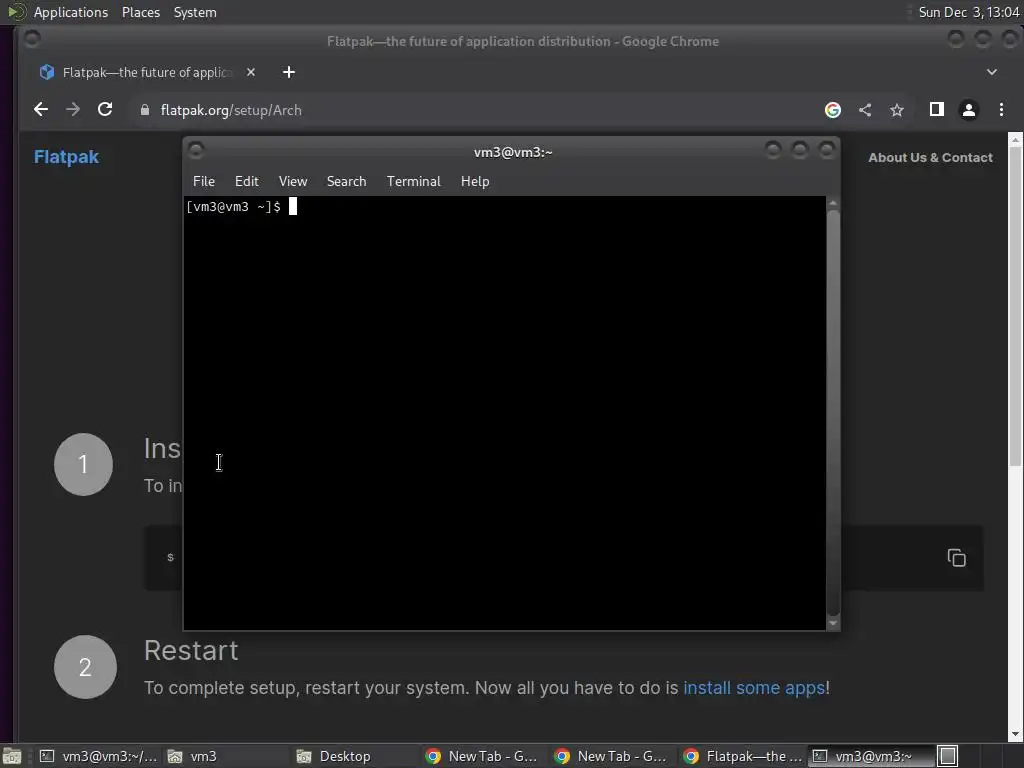This screenshot has height=768, width=1024.
Task: Go forward in Chrome history
Action: click(72, 110)
